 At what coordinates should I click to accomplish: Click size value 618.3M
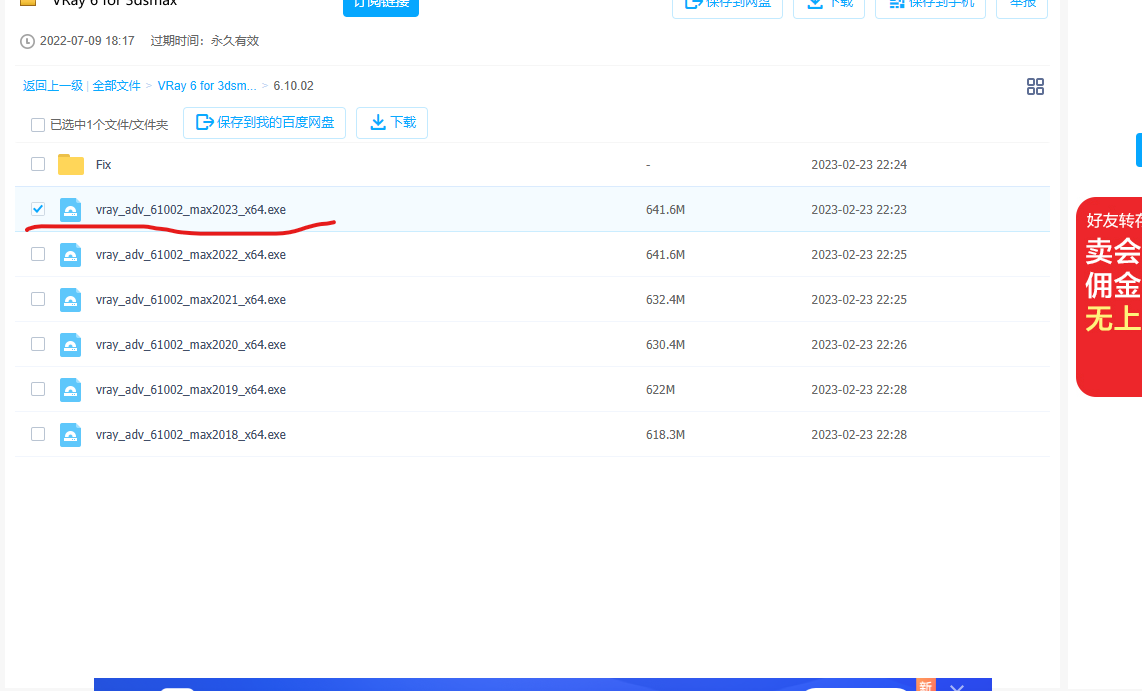click(x=665, y=435)
